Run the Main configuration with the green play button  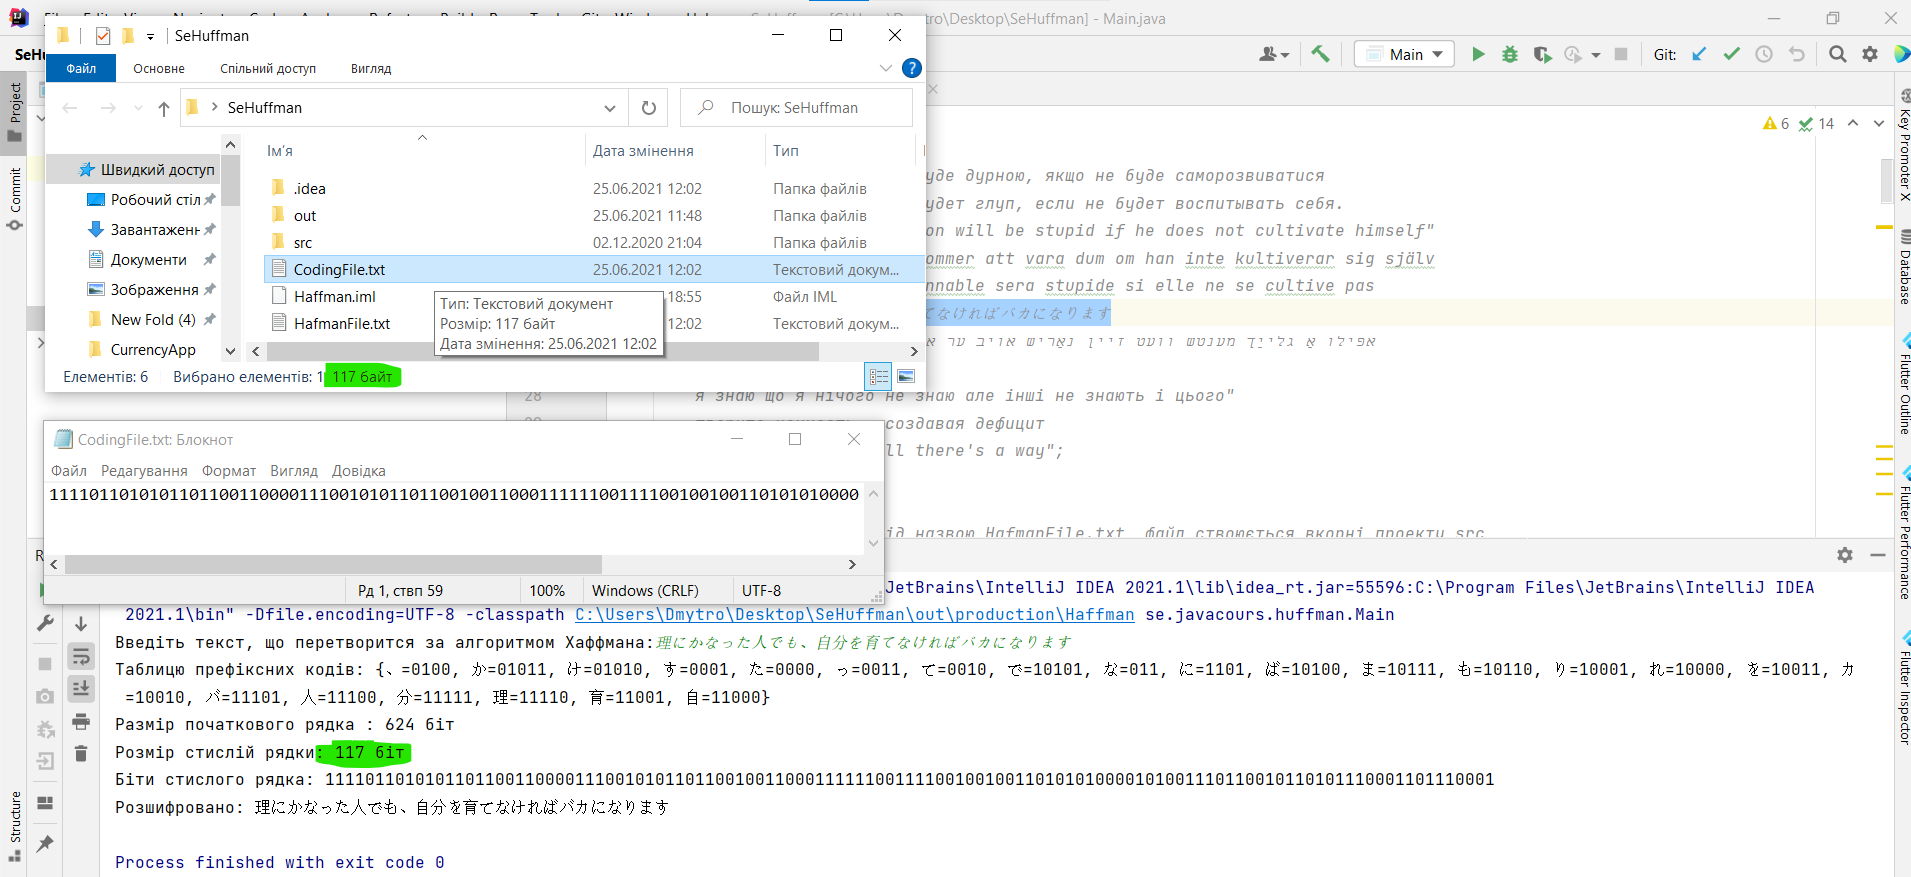point(1478,54)
